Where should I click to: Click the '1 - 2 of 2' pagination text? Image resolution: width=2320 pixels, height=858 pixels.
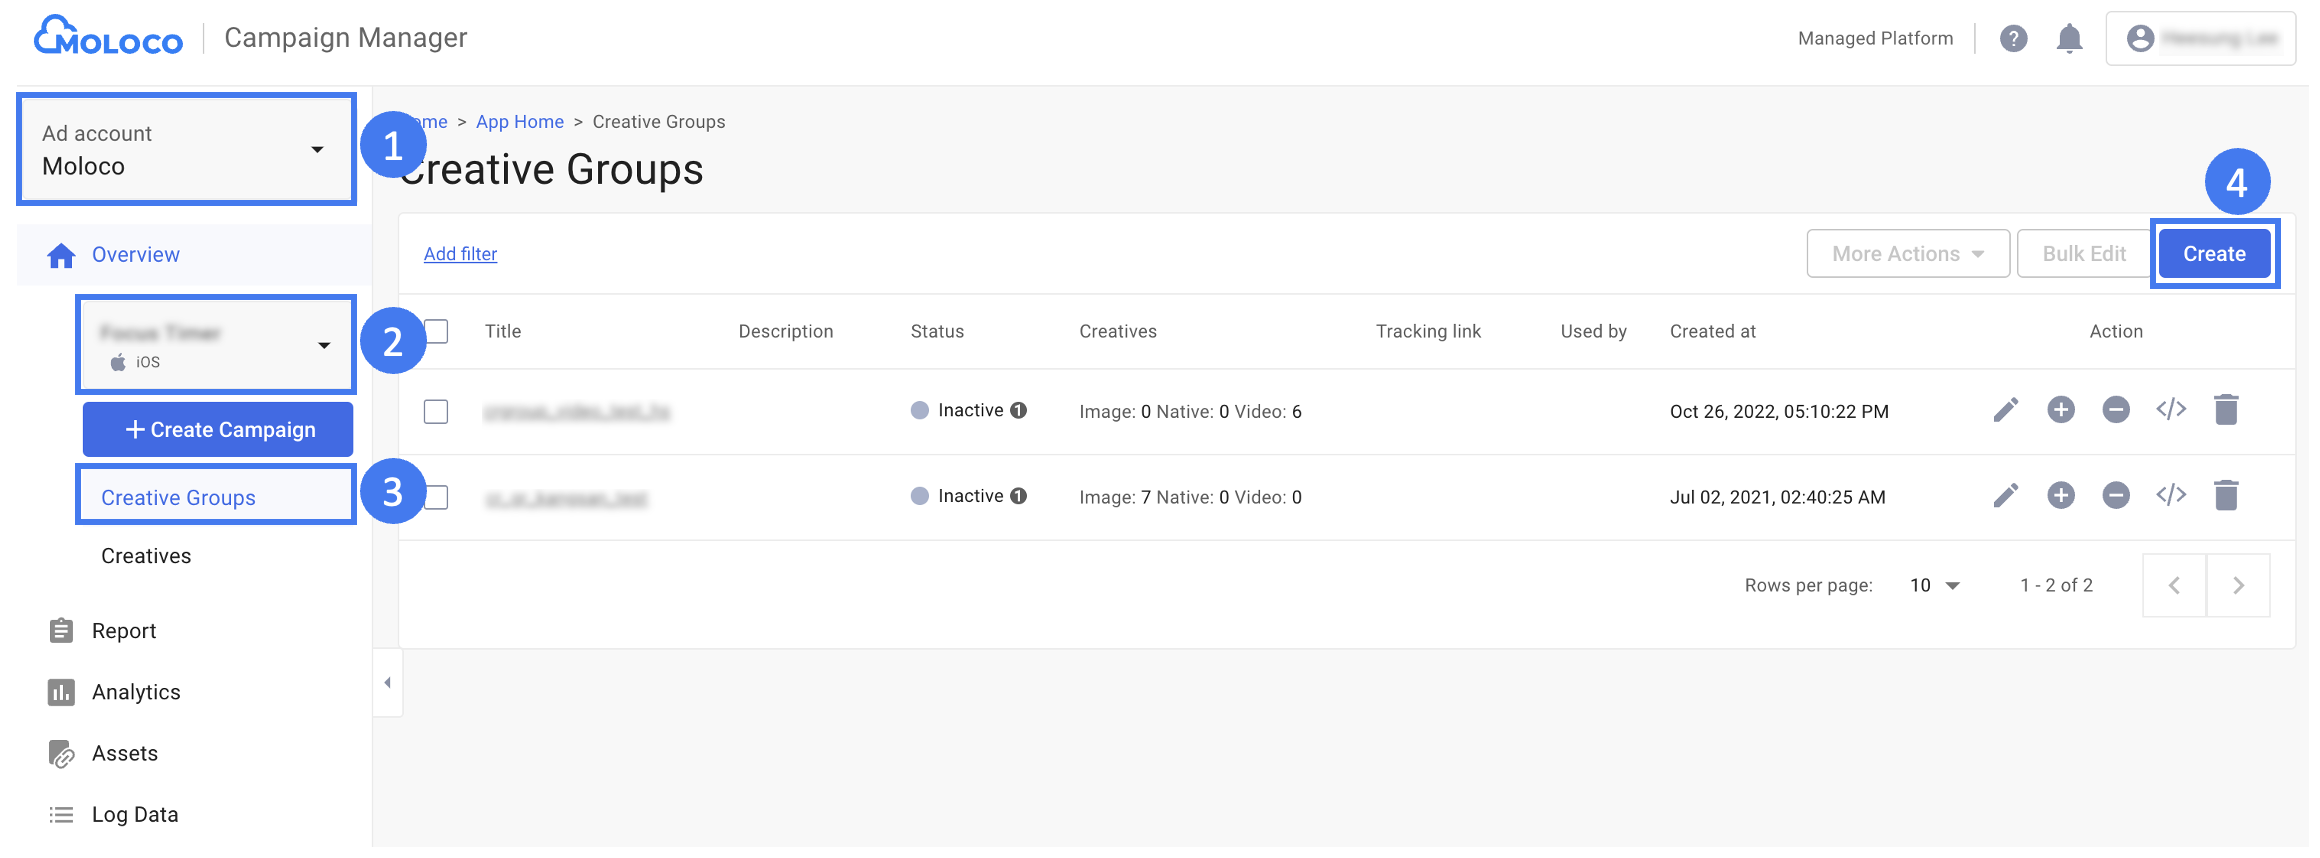(x=2056, y=586)
